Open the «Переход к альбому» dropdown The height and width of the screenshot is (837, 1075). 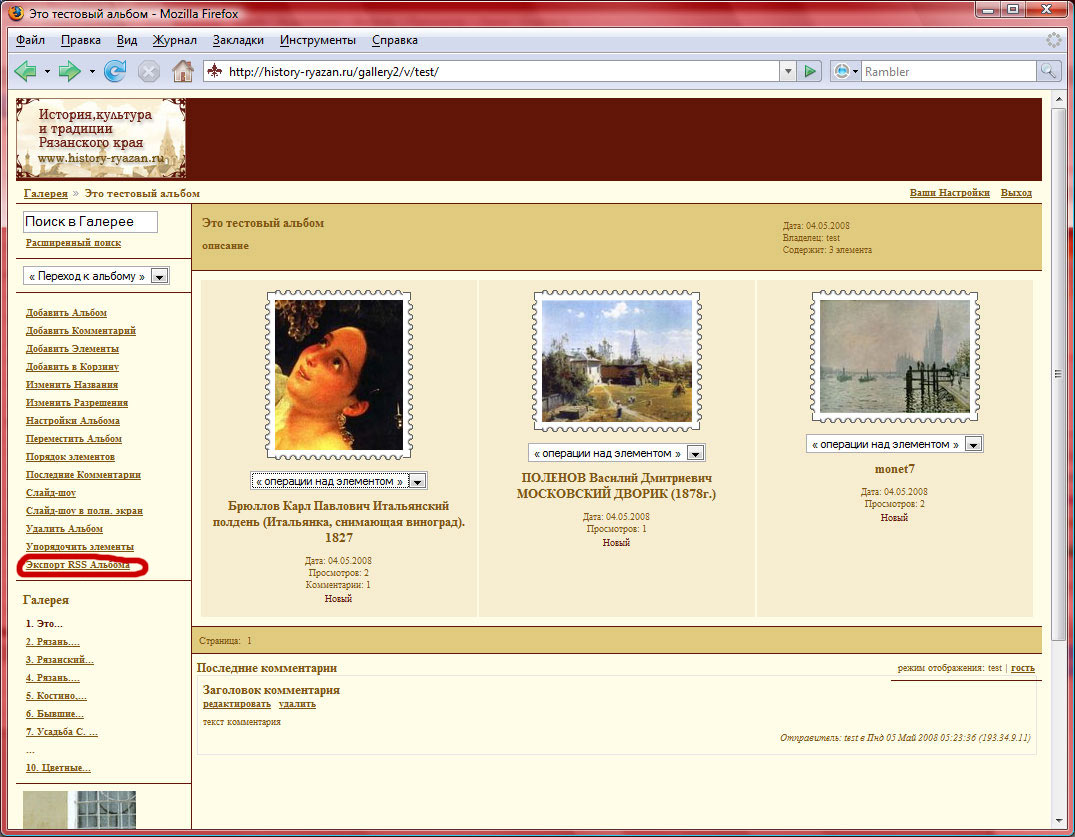tap(96, 276)
